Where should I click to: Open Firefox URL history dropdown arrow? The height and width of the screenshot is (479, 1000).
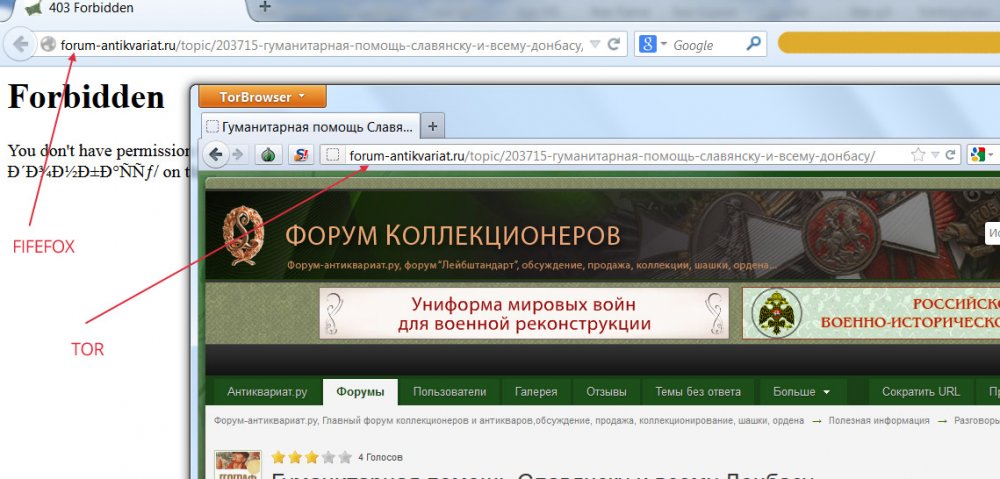pos(595,45)
